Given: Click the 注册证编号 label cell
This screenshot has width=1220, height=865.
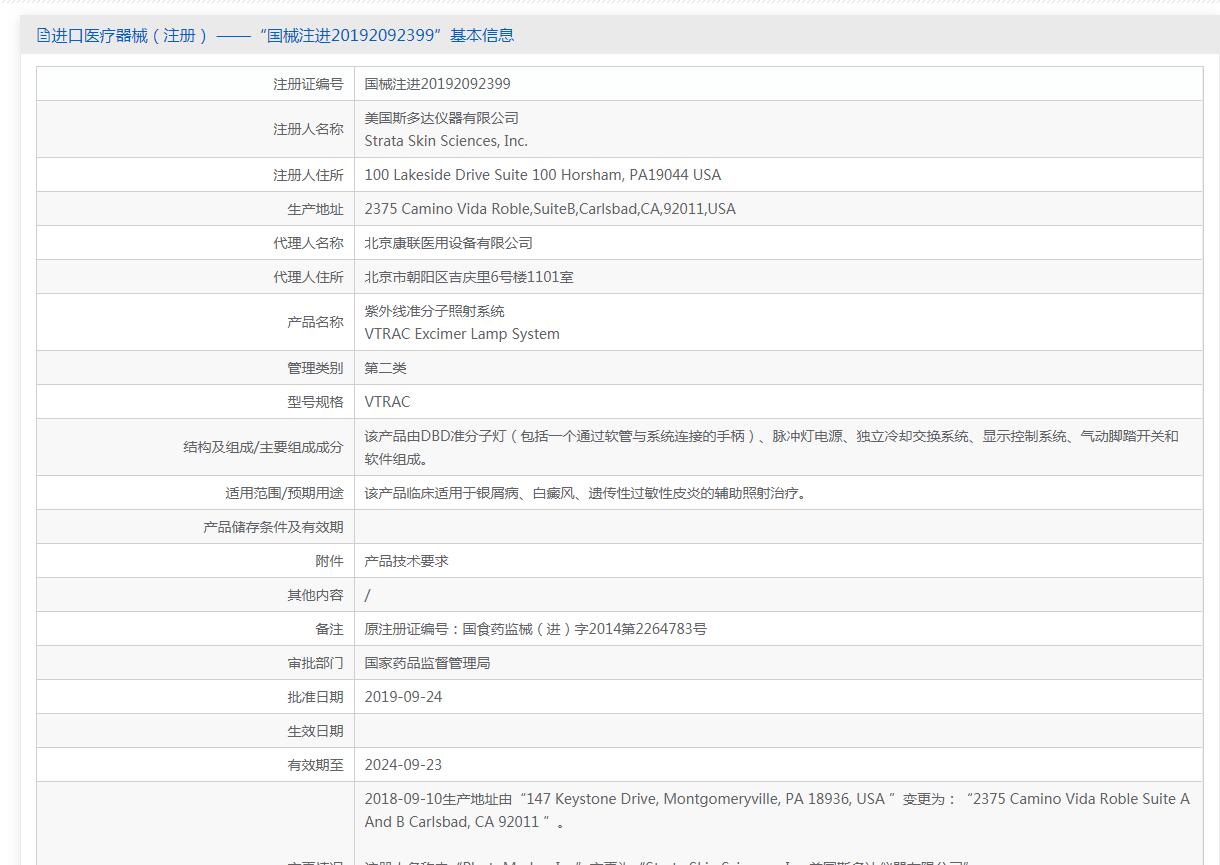Looking at the screenshot, I should click(196, 84).
